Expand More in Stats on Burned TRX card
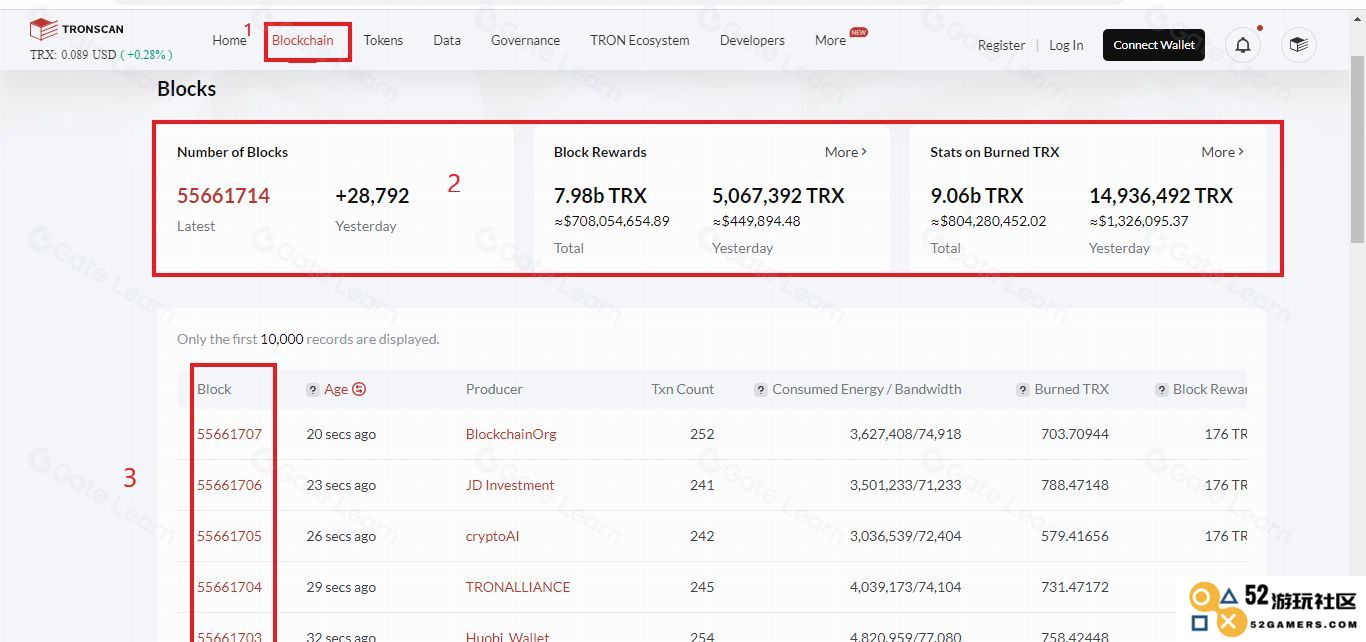Screen dimensions: 1366x642 coord(1223,152)
